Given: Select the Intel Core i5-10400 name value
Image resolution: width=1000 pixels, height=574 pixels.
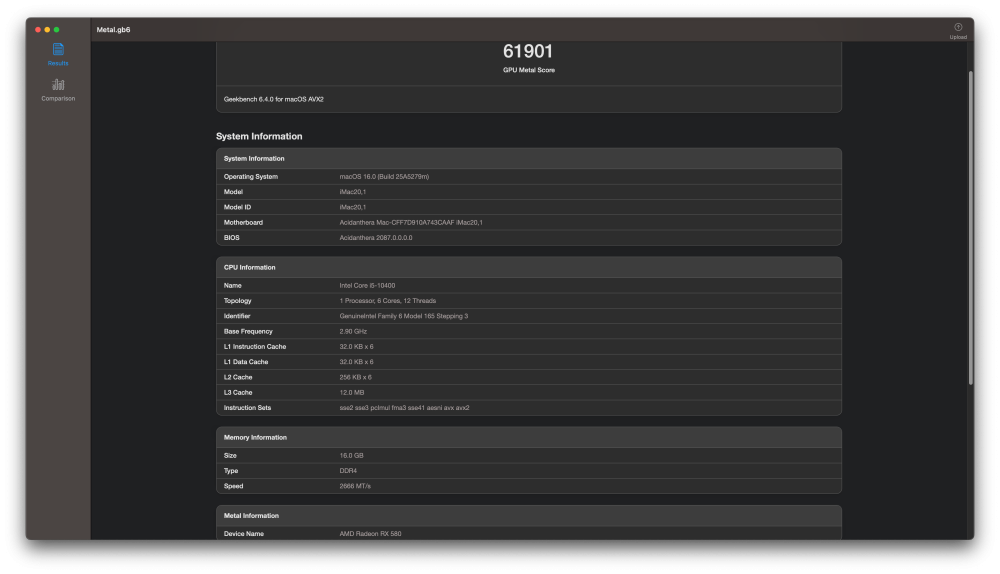Looking at the screenshot, I should click(367, 286).
